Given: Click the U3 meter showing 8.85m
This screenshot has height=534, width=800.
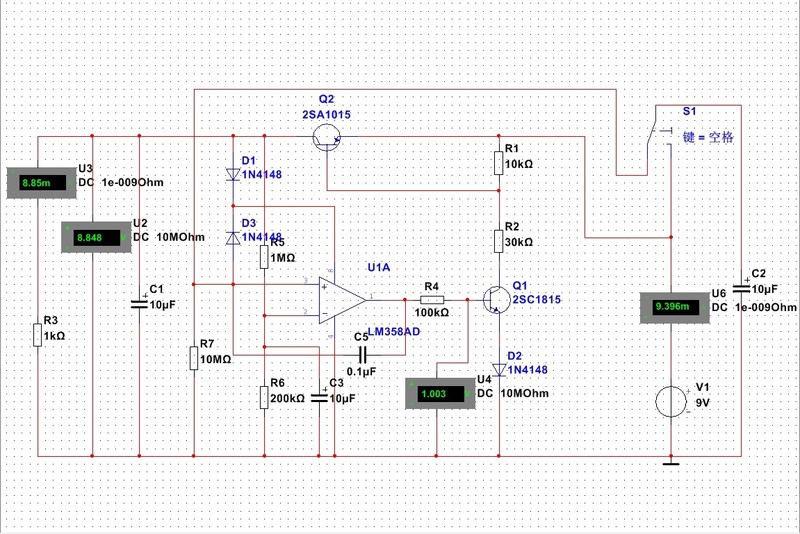Looking at the screenshot, I should pyautogui.click(x=38, y=183).
